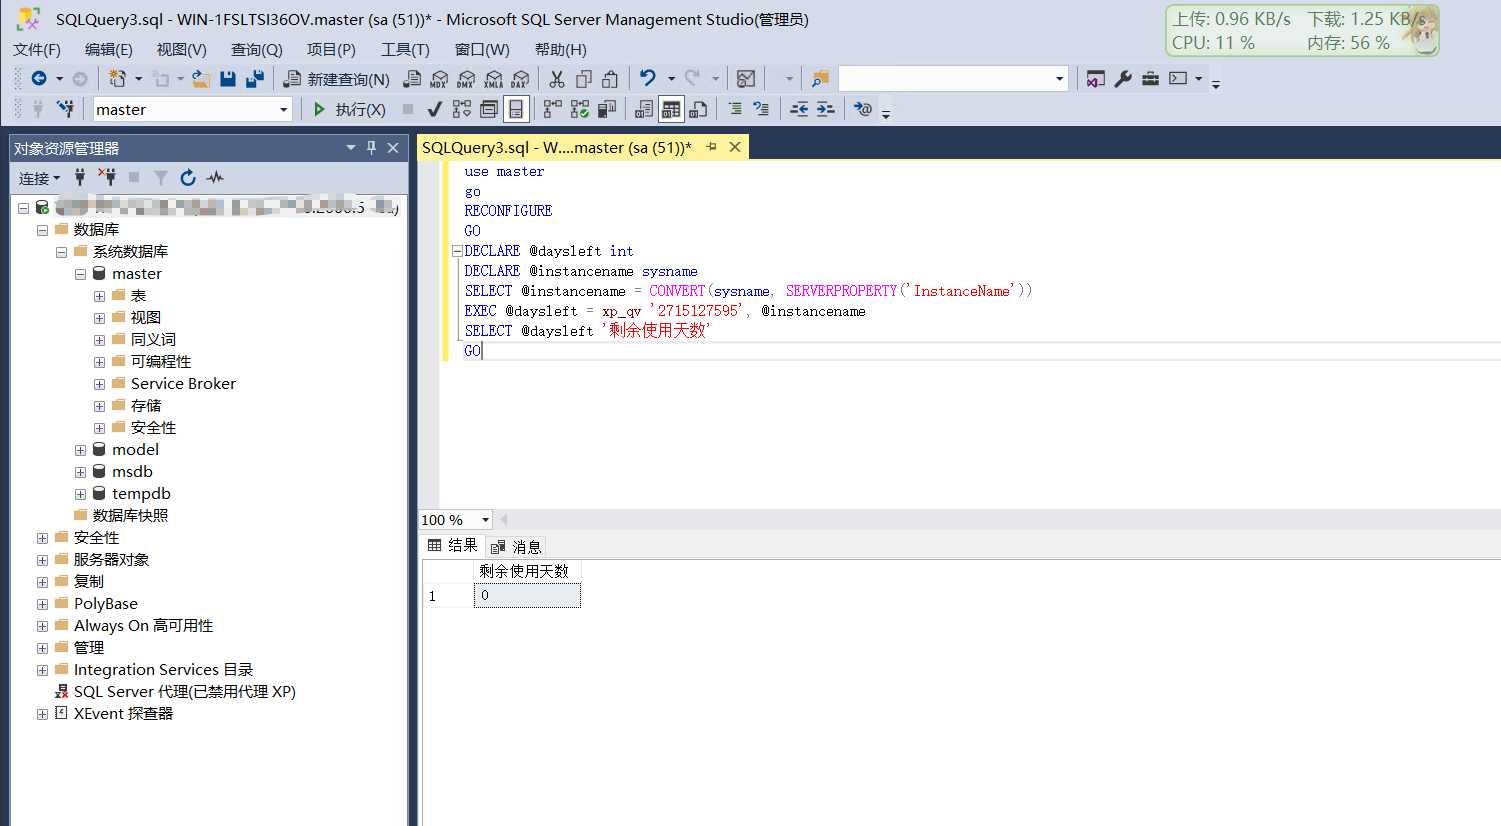Click the navigate backward arrow icon

click(39, 79)
